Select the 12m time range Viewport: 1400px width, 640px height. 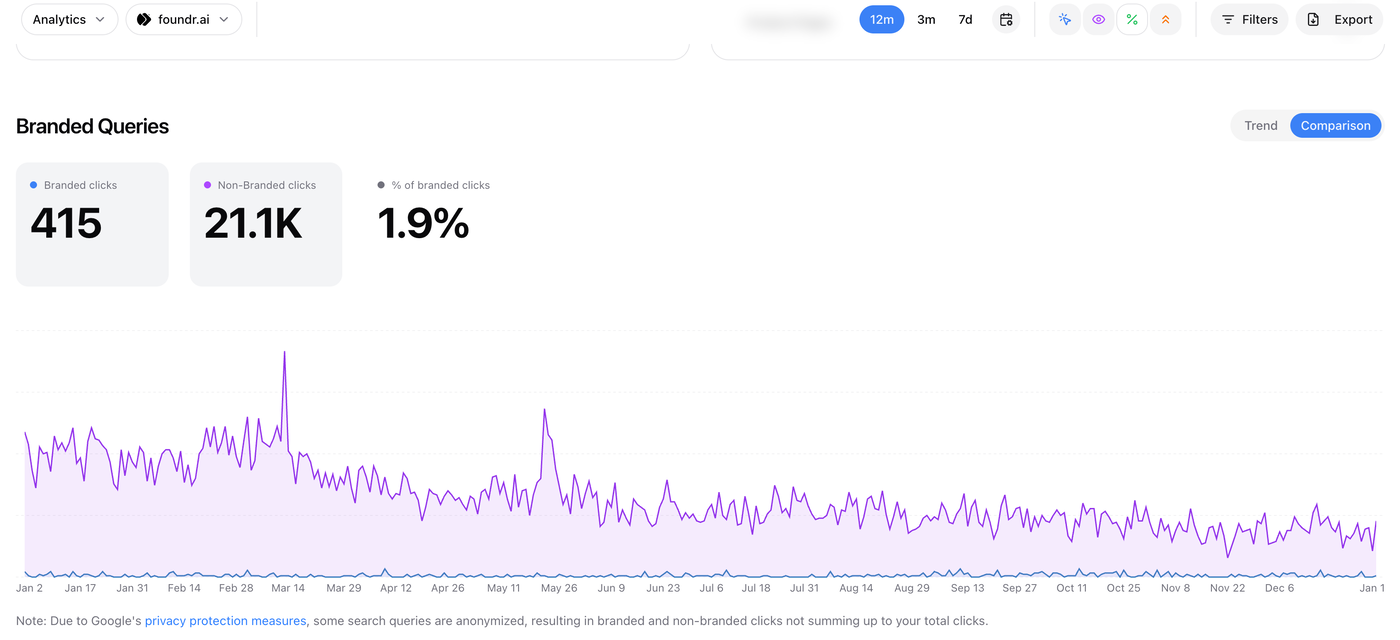point(881,20)
